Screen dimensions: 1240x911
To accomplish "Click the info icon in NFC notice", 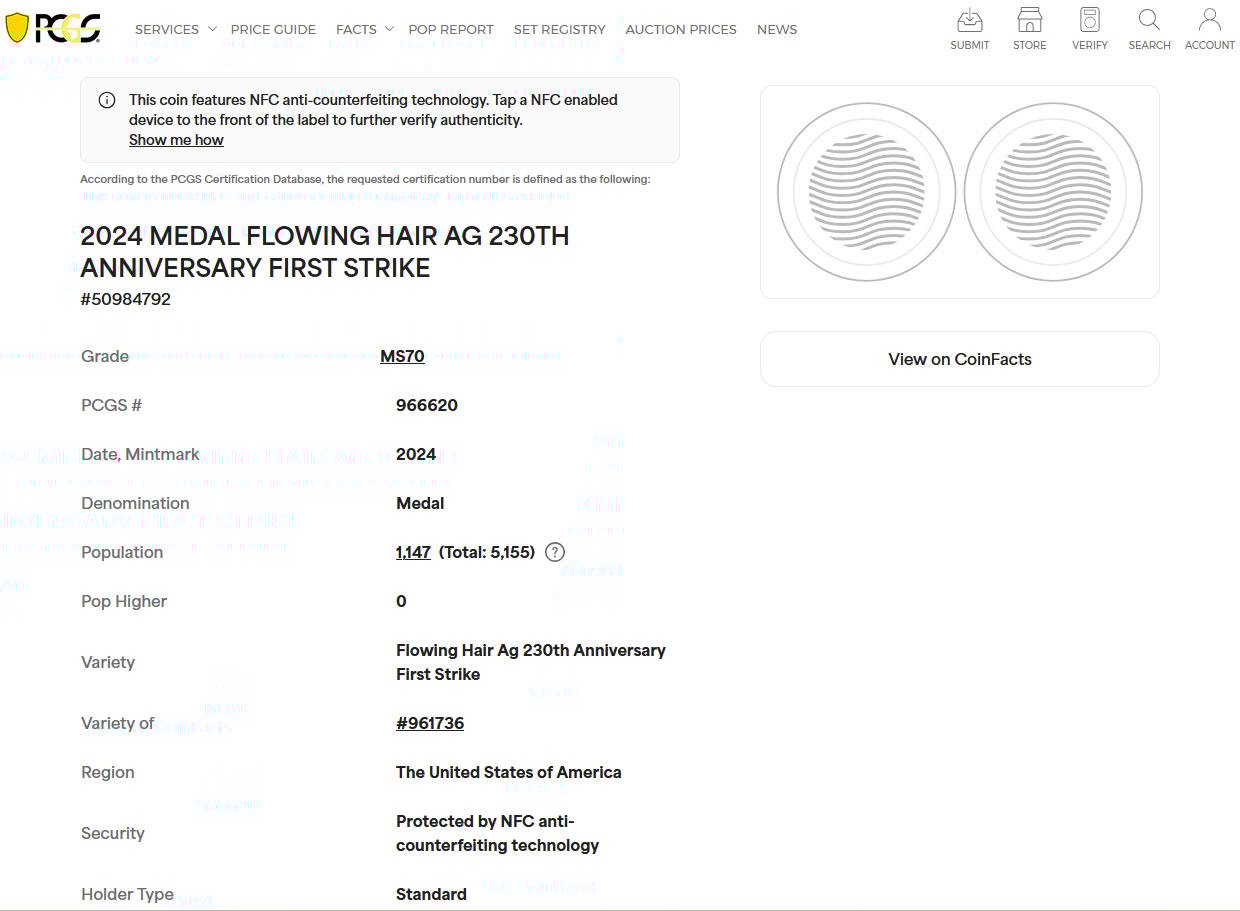I will tap(107, 100).
